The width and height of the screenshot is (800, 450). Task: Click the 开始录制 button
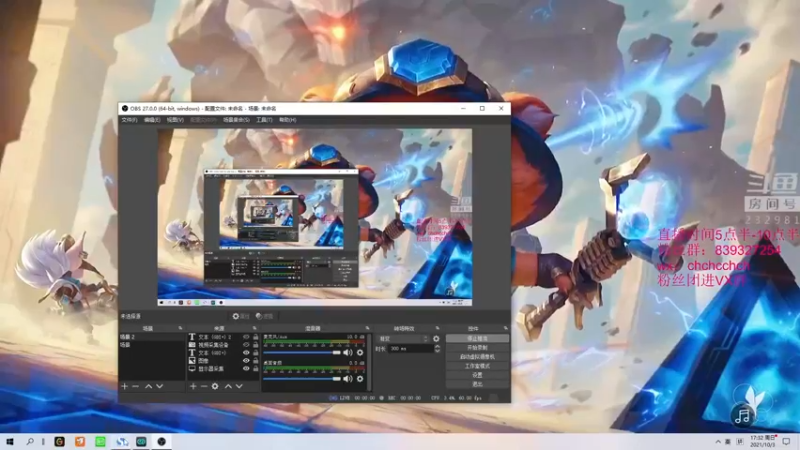[477, 347]
